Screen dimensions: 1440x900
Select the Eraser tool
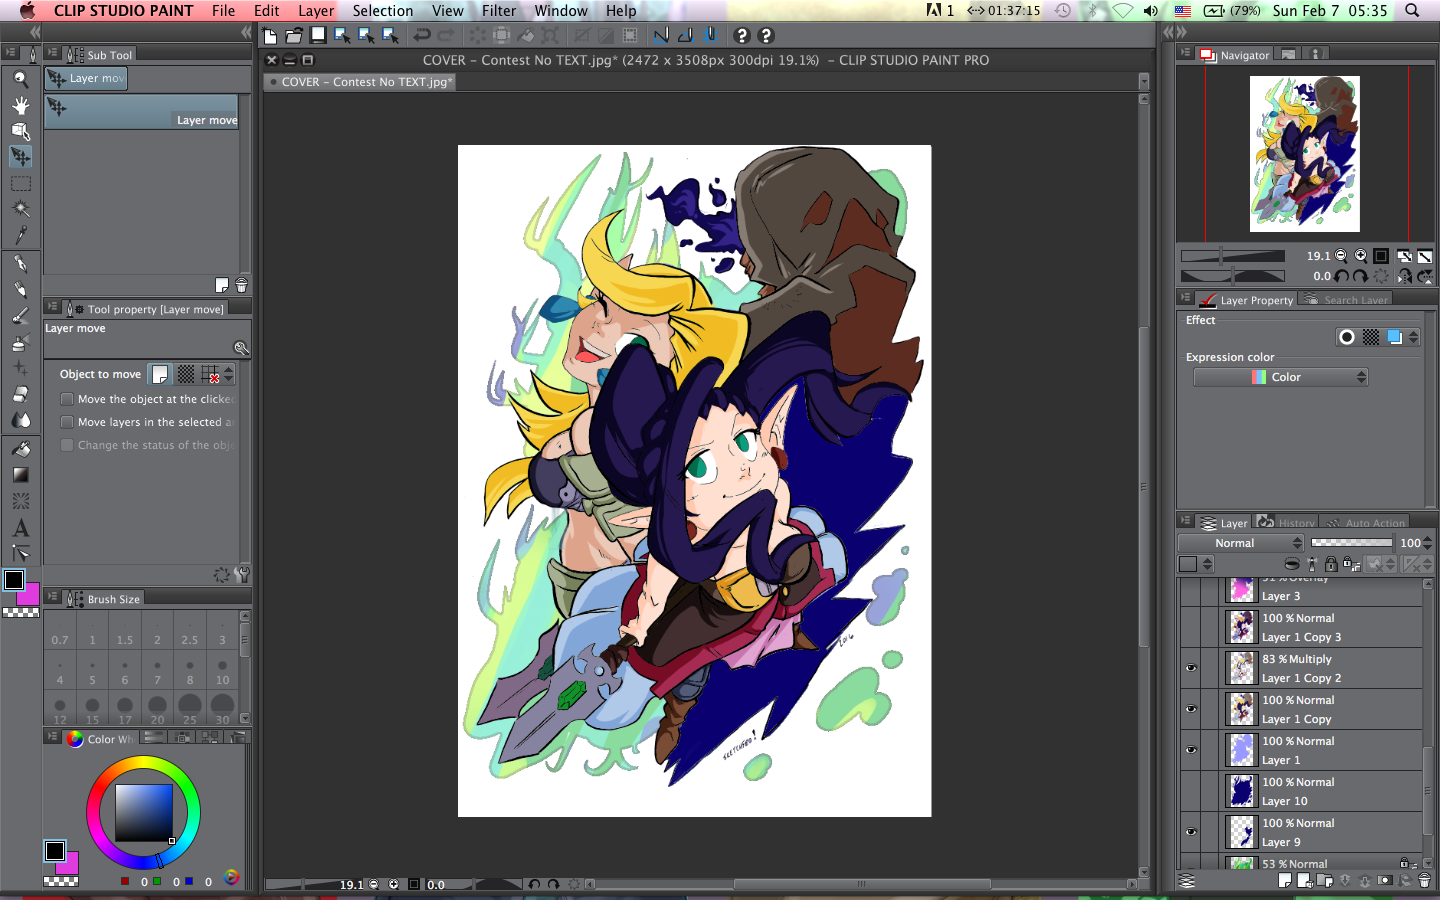coord(20,394)
